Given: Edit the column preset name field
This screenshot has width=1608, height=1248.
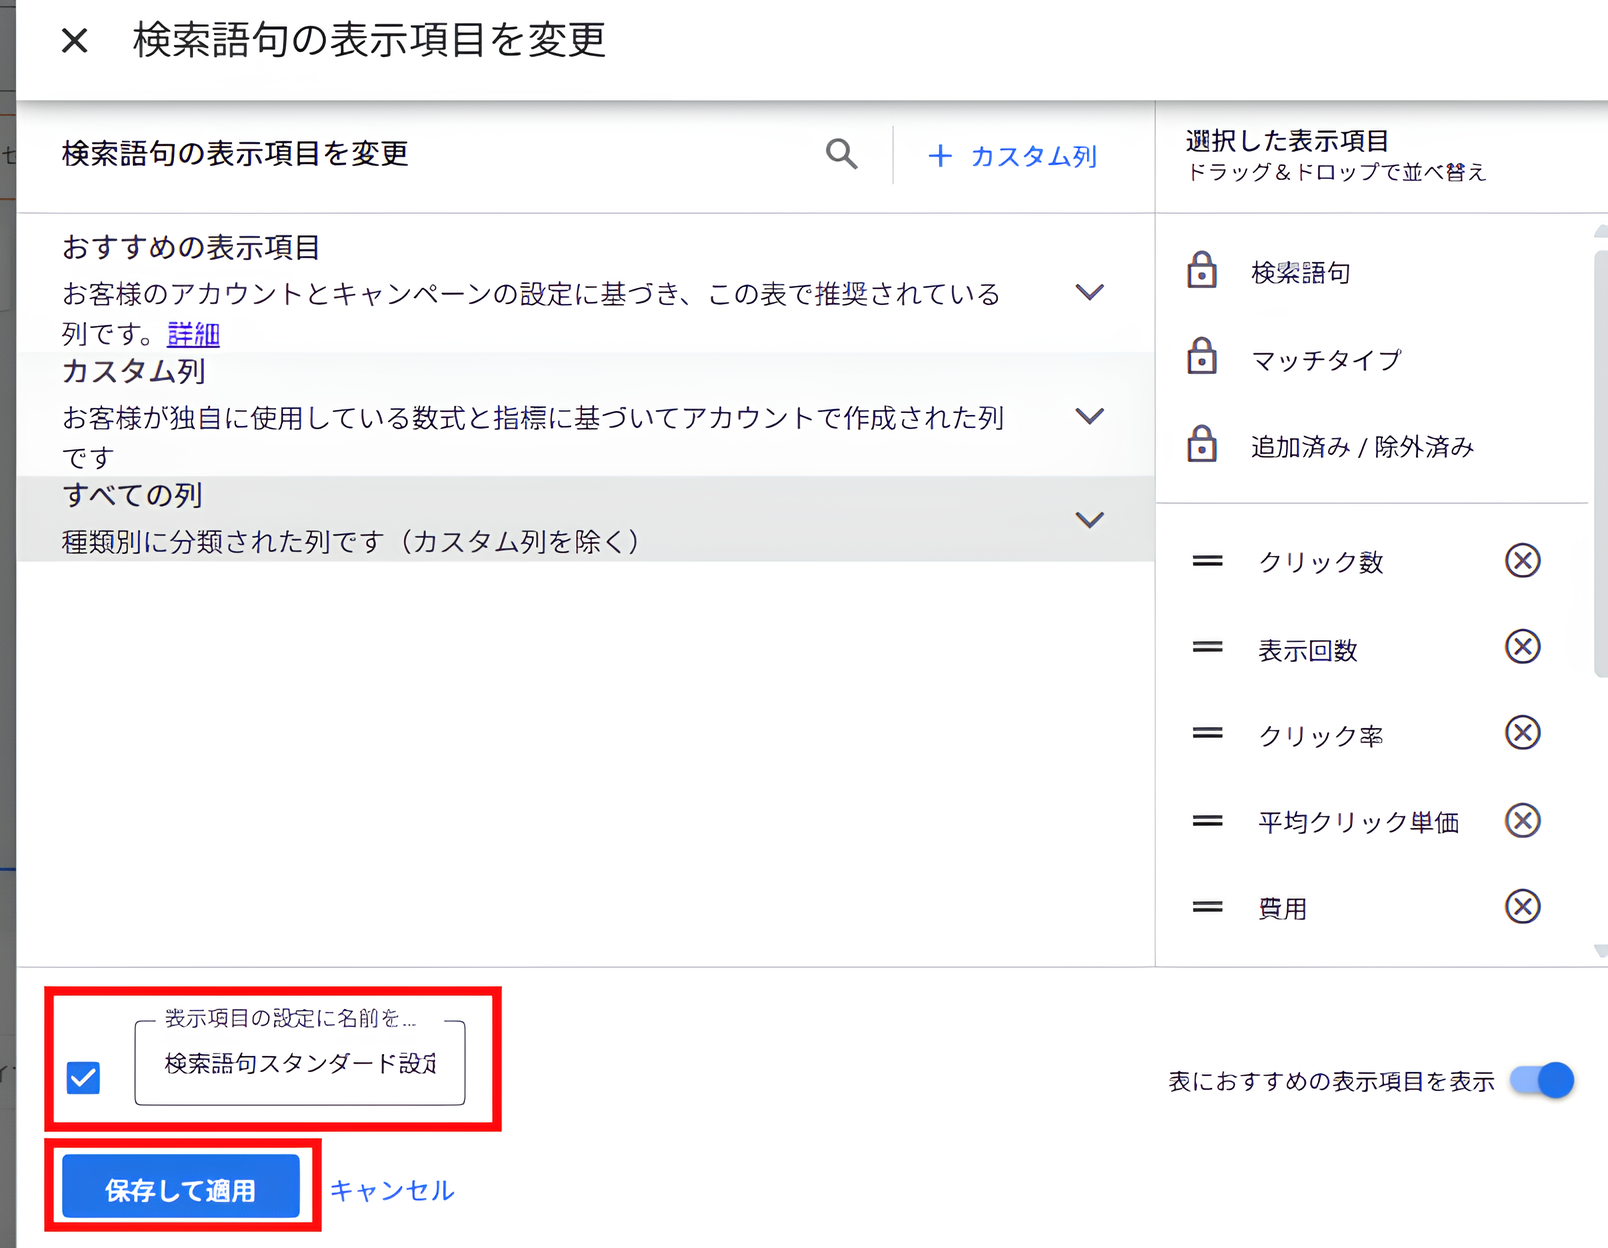Looking at the screenshot, I should pos(298,1064).
